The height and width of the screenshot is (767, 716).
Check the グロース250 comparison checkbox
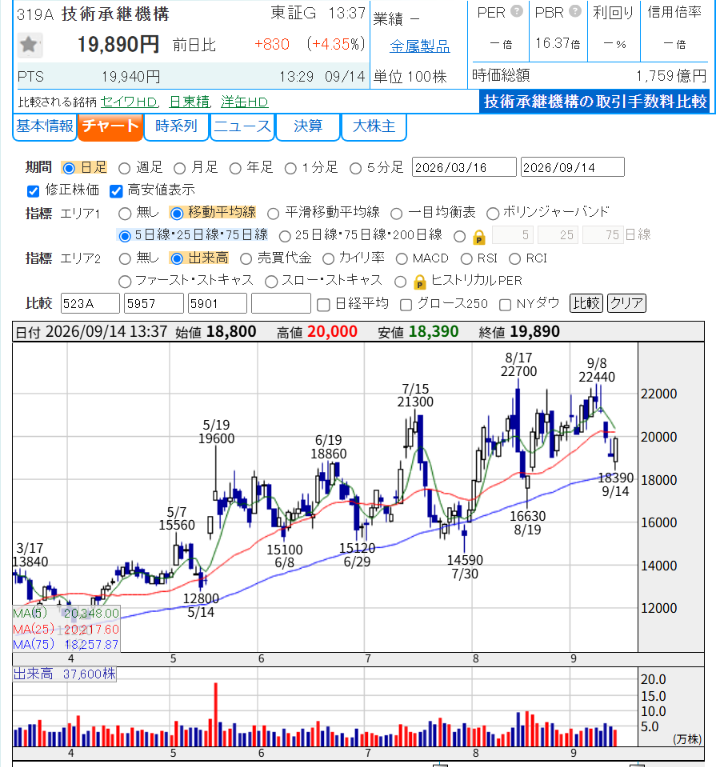pyautogui.click(x=406, y=305)
